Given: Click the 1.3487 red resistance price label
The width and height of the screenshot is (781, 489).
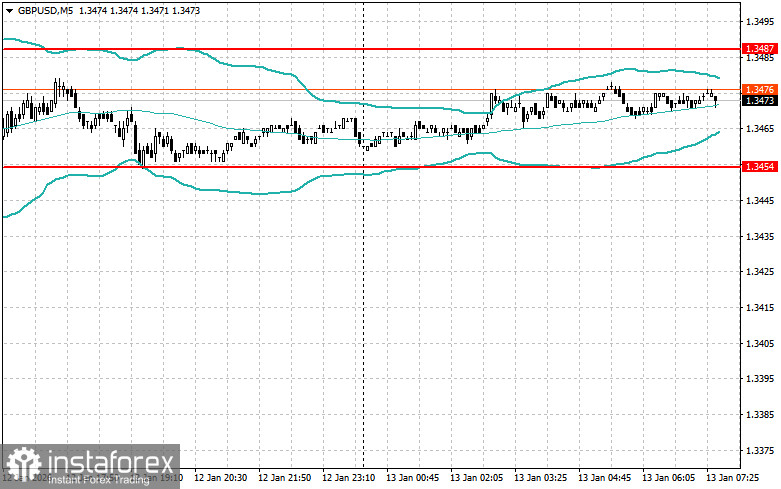Looking at the screenshot, I should click(760, 48).
